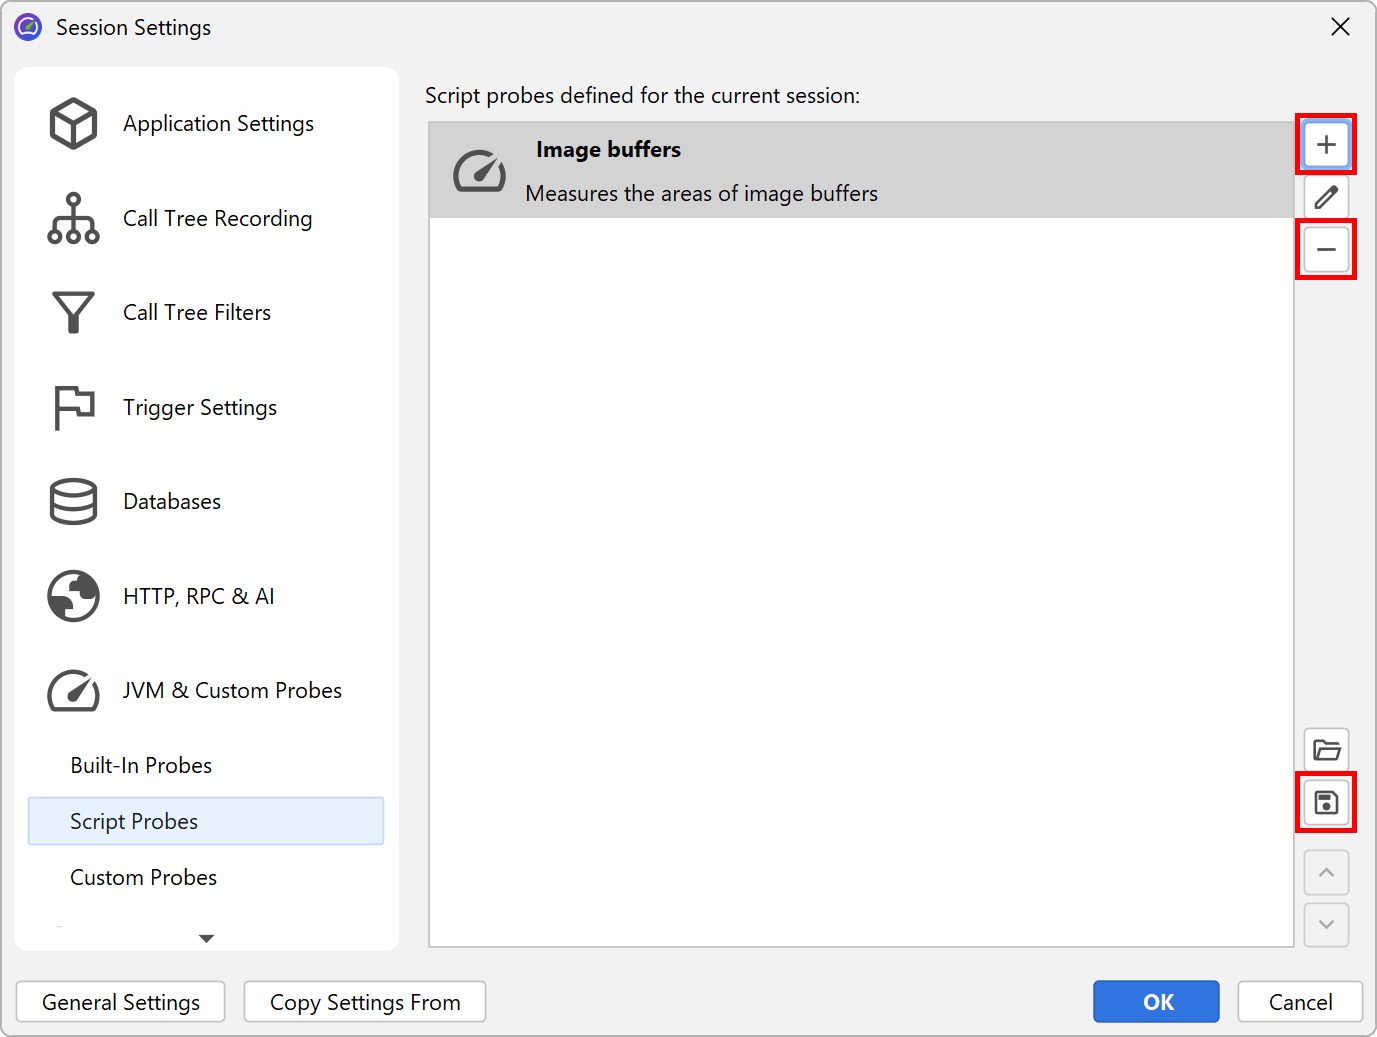Click the pencil icon to edit the probe

(1326, 197)
